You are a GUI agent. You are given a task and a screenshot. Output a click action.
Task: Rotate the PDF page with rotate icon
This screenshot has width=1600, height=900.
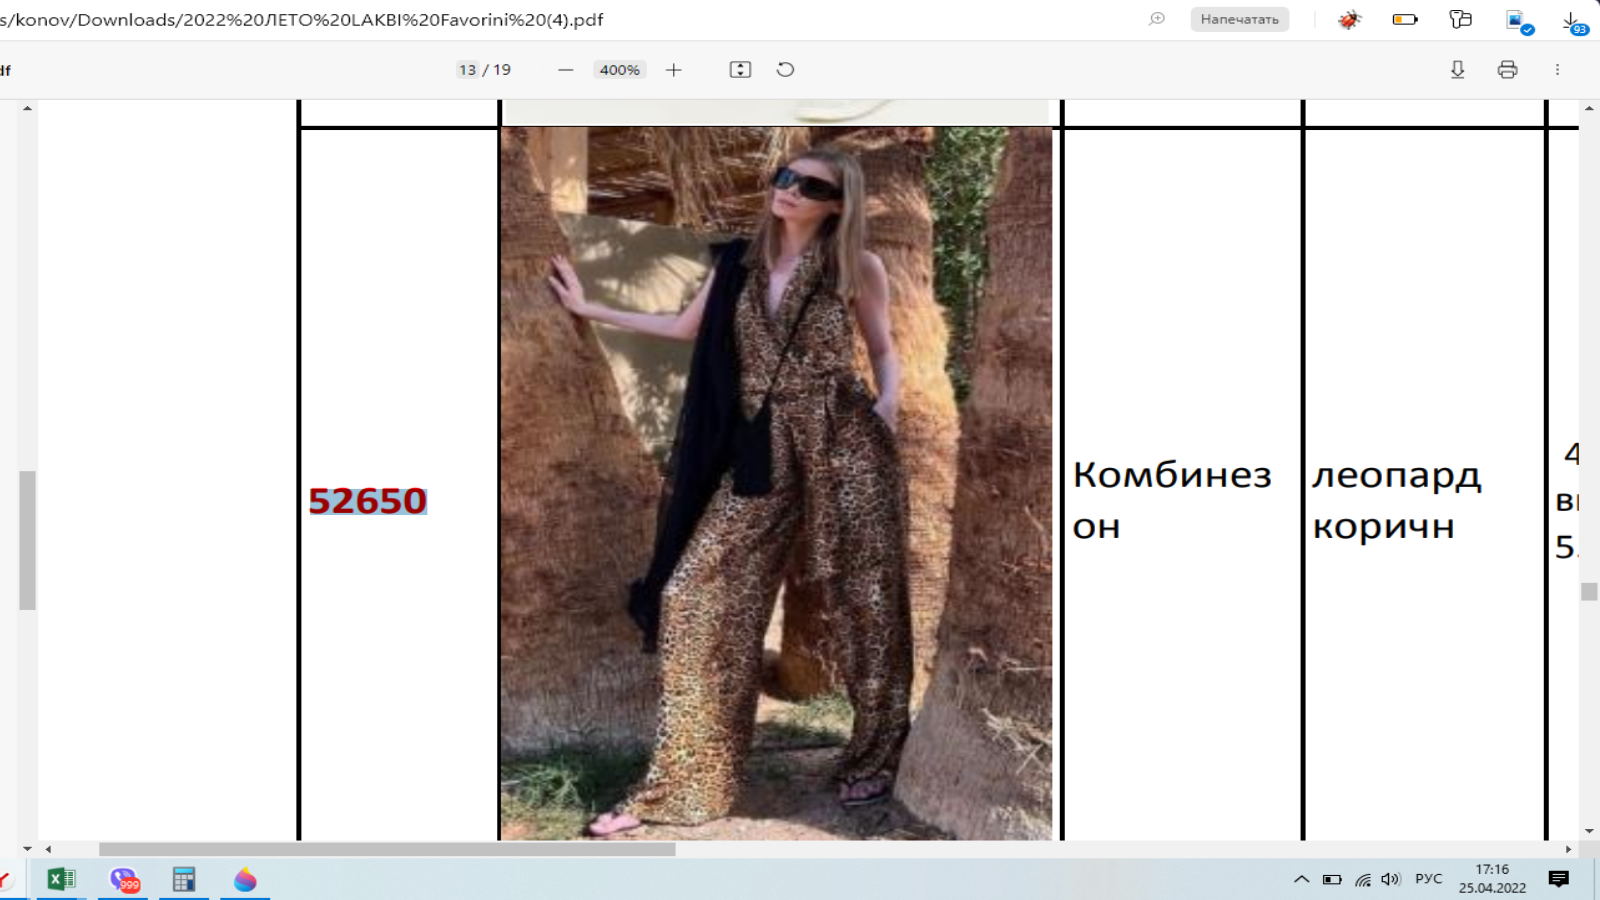coord(786,69)
